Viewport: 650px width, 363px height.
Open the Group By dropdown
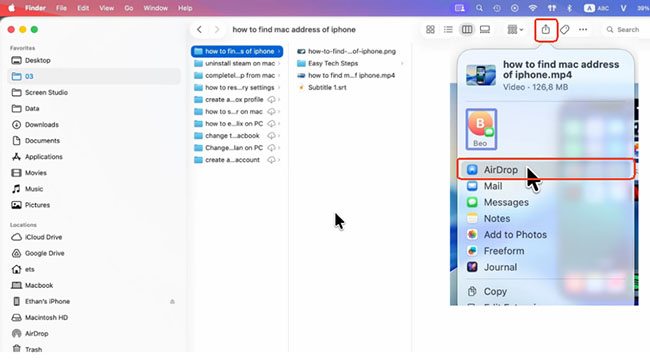515,30
